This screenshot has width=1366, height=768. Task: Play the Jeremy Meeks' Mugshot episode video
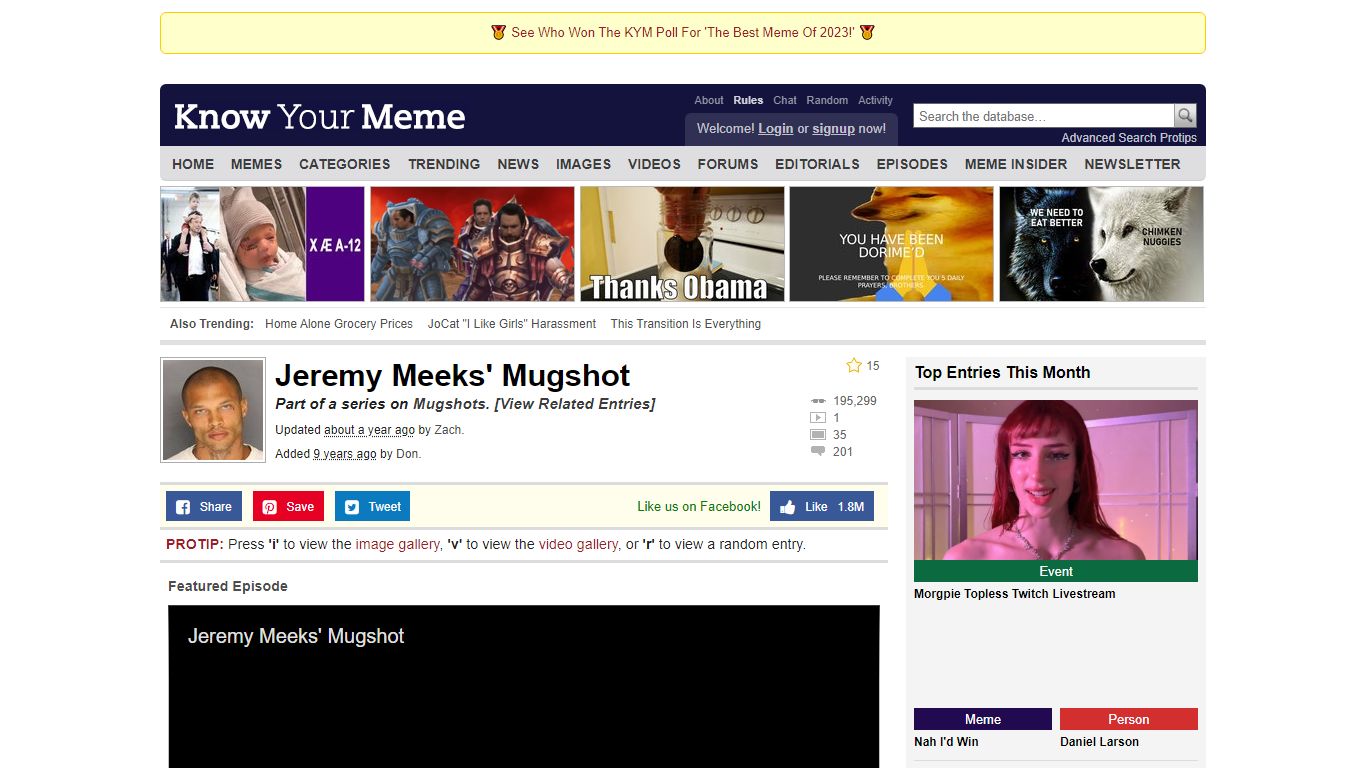point(524,687)
